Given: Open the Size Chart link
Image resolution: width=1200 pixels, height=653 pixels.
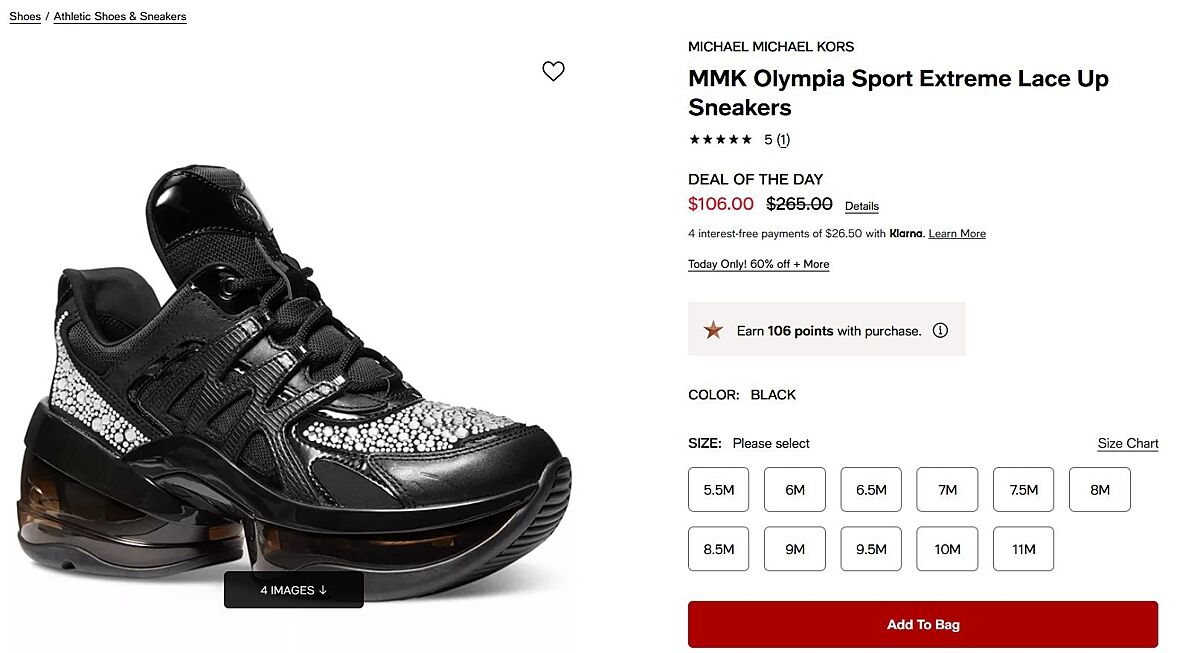Looking at the screenshot, I should 1128,444.
